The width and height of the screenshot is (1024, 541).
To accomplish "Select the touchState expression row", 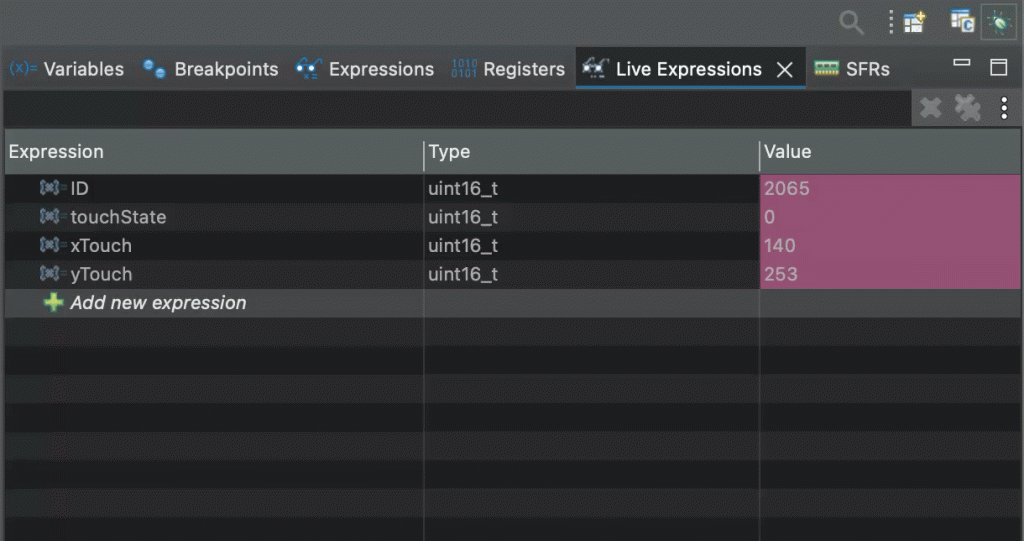I will [117, 217].
